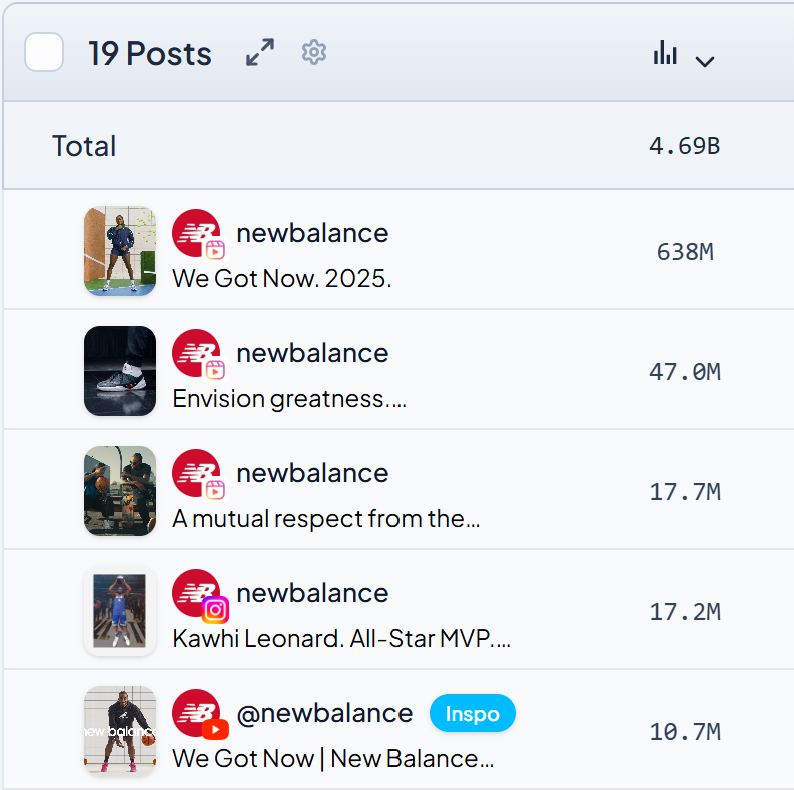Select the caption 'A mutual respect from the...'

pos(326,519)
